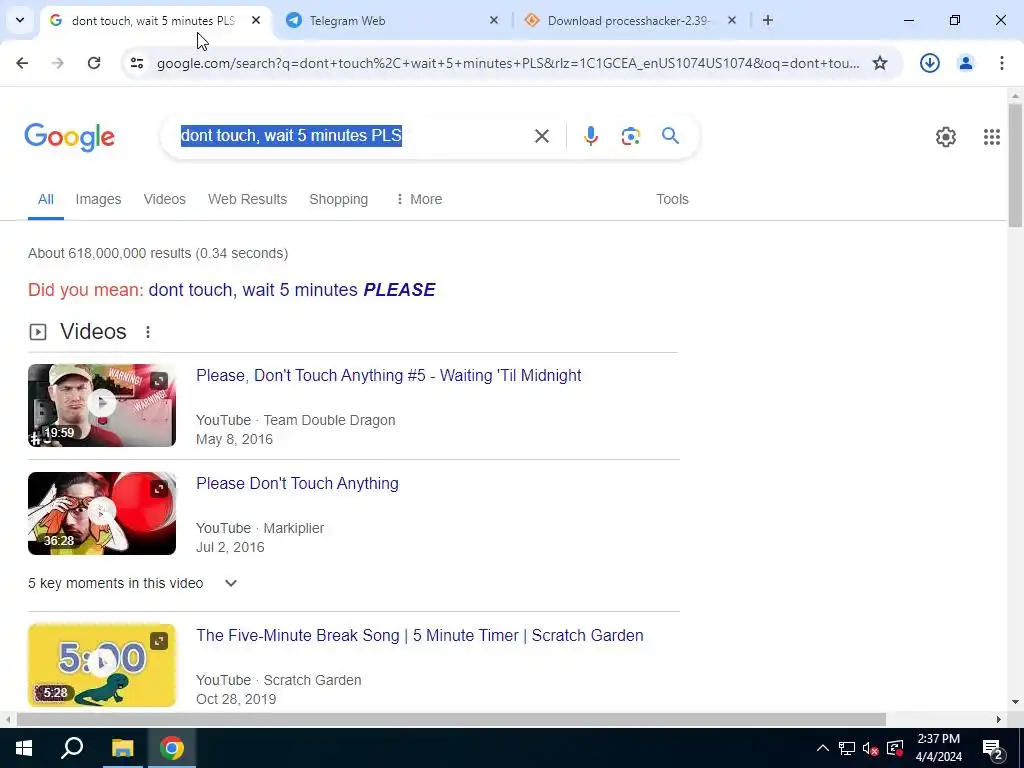Open the network status tray icon
The width and height of the screenshot is (1024, 768).
(846, 748)
